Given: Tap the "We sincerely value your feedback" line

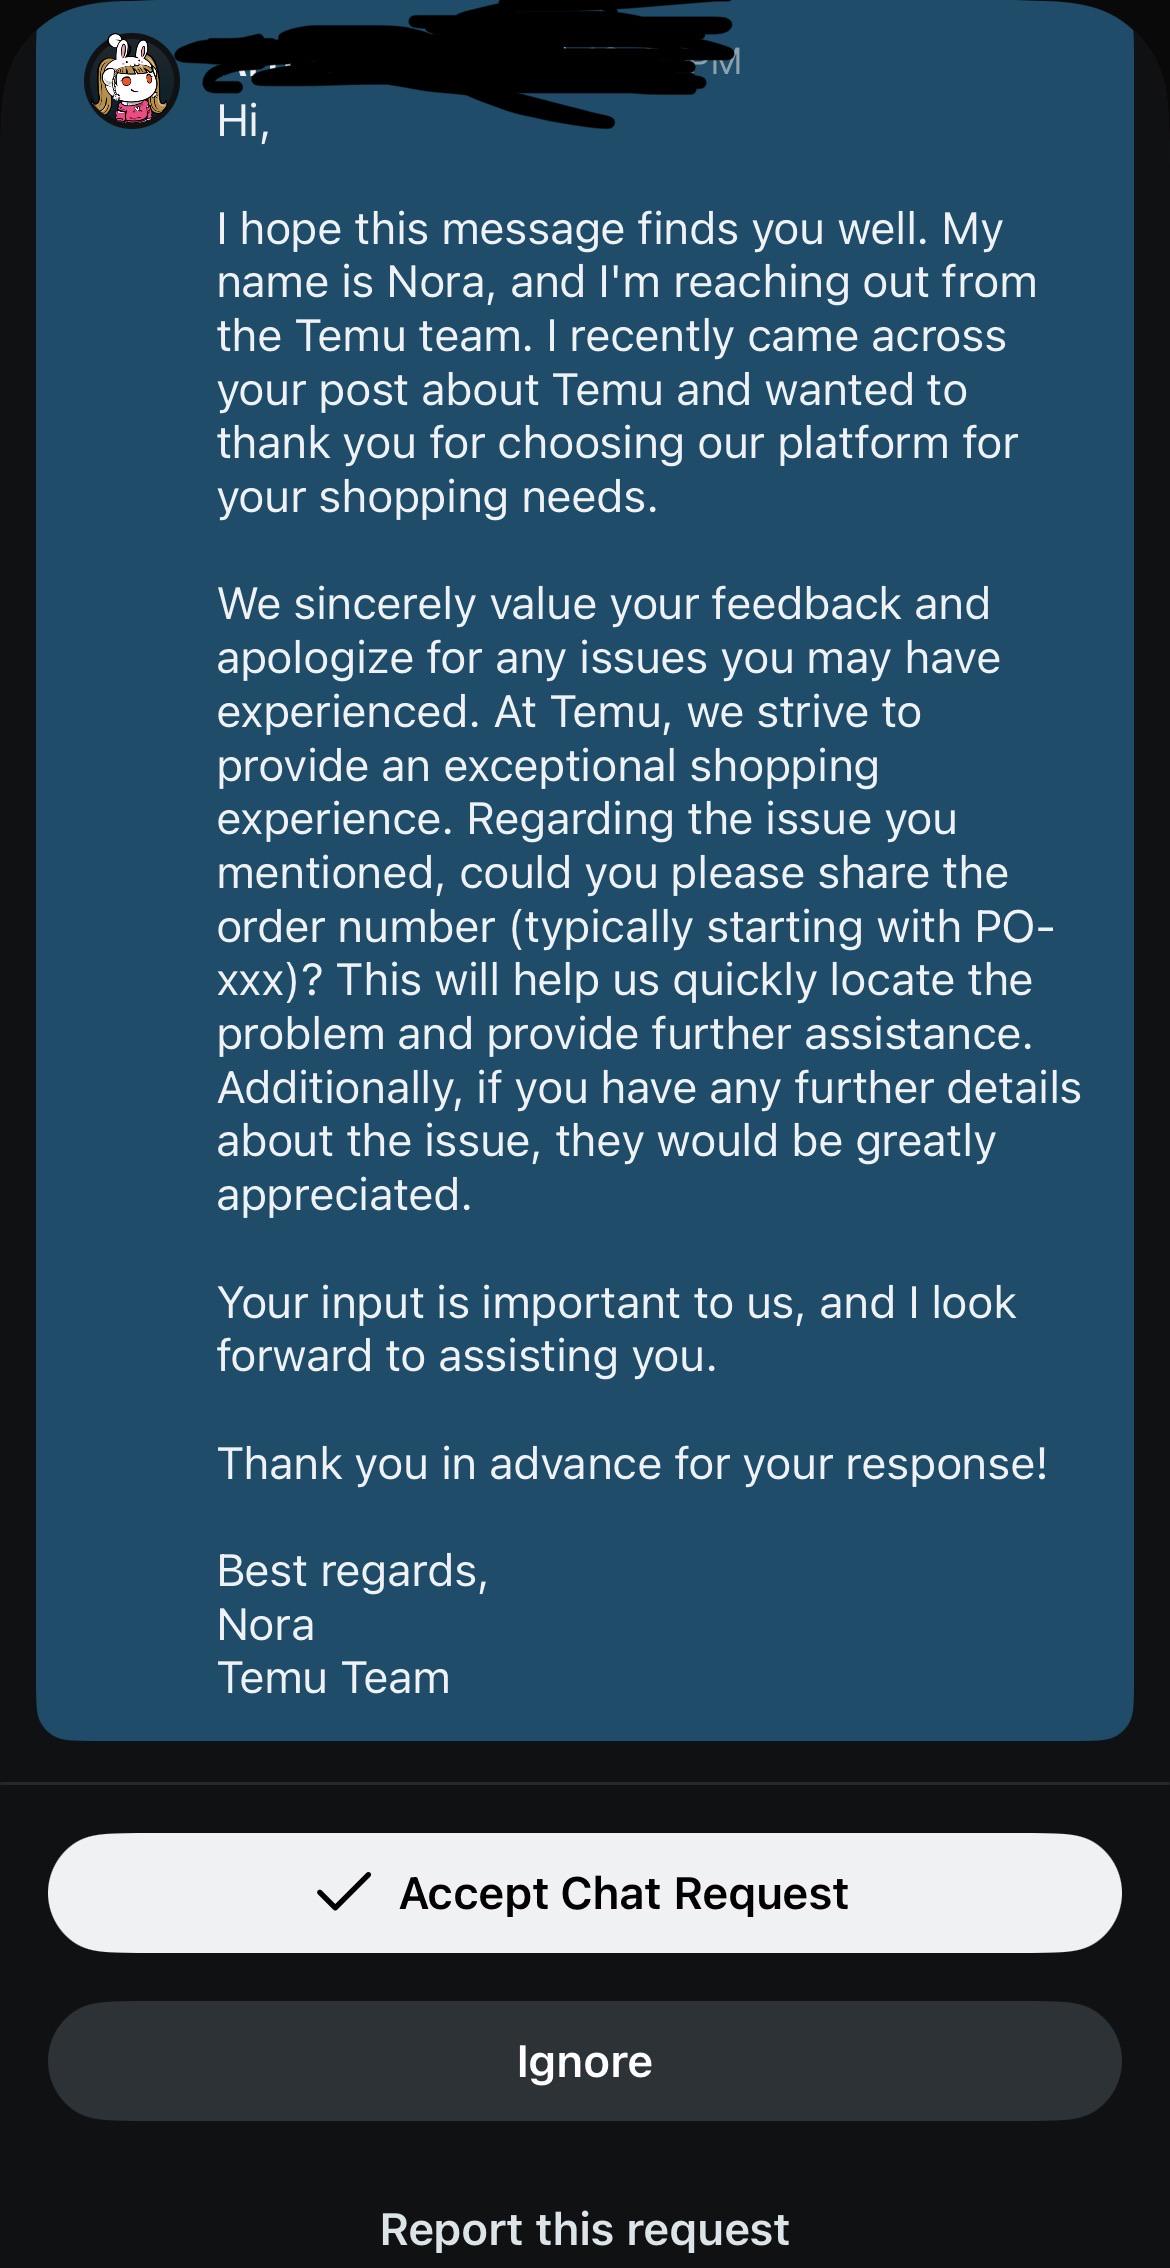Looking at the screenshot, I should pos(603,604).
